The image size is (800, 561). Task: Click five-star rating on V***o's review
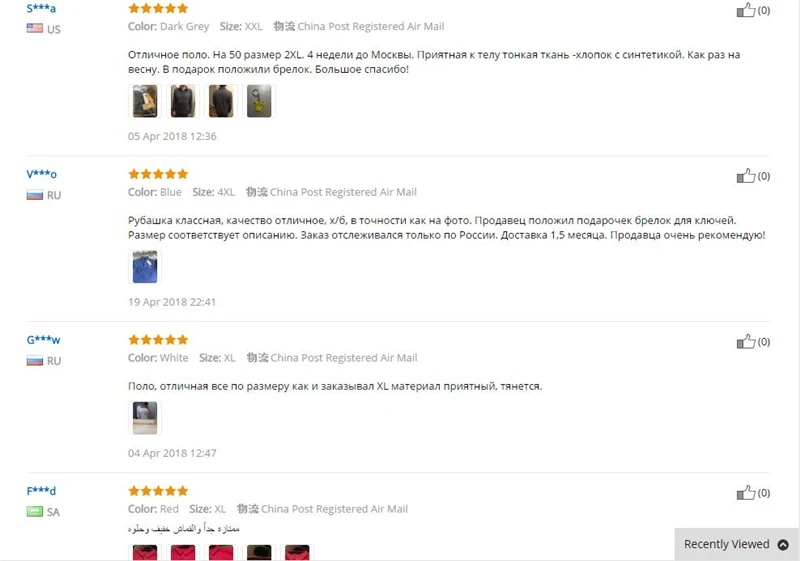(158, 174)
